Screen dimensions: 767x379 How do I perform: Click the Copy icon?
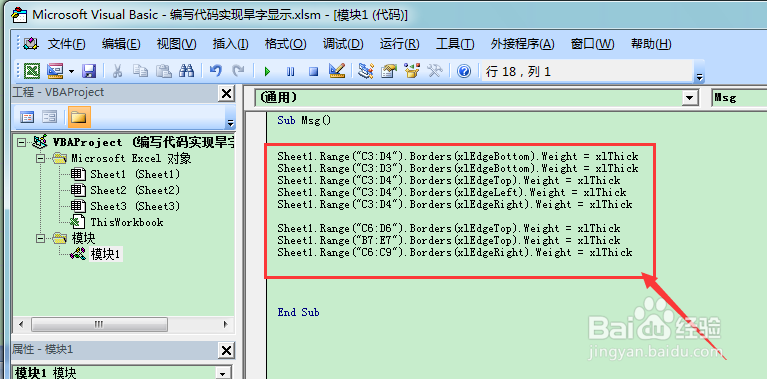coord(140,71)
